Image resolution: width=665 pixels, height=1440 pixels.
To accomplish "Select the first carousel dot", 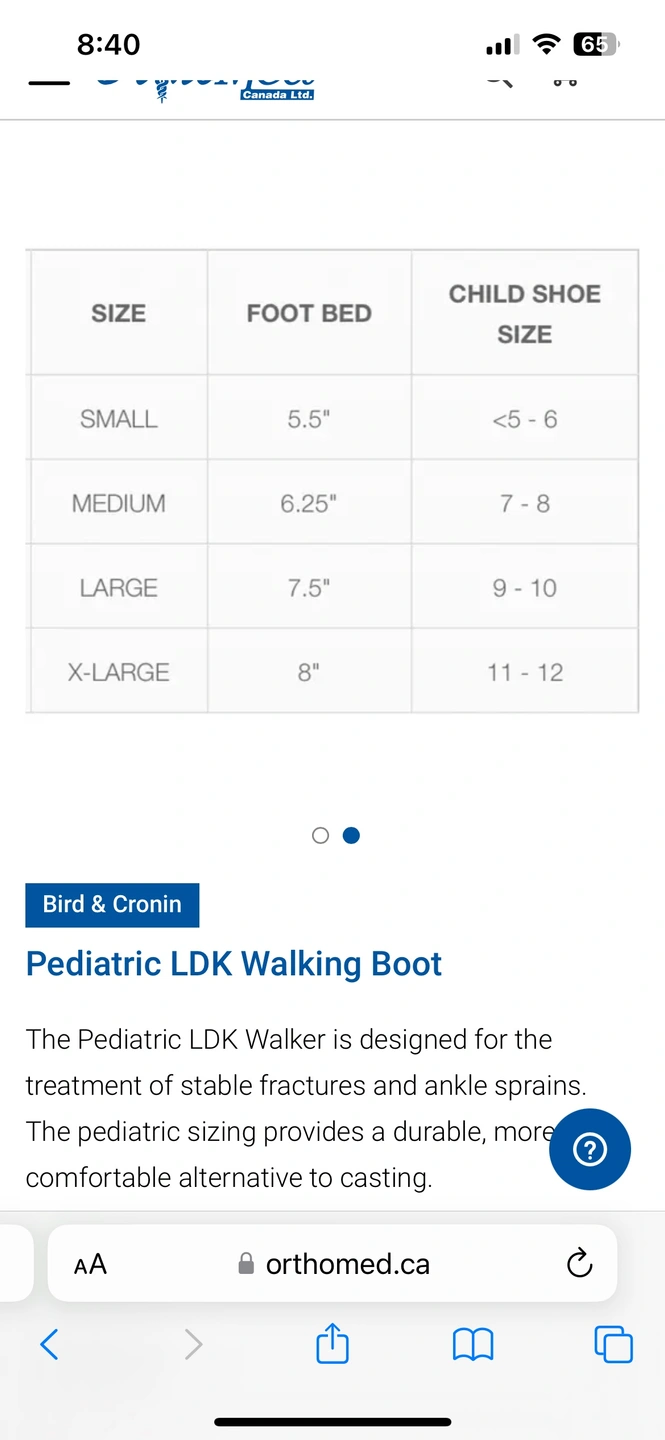I will (x=320, y=835).
